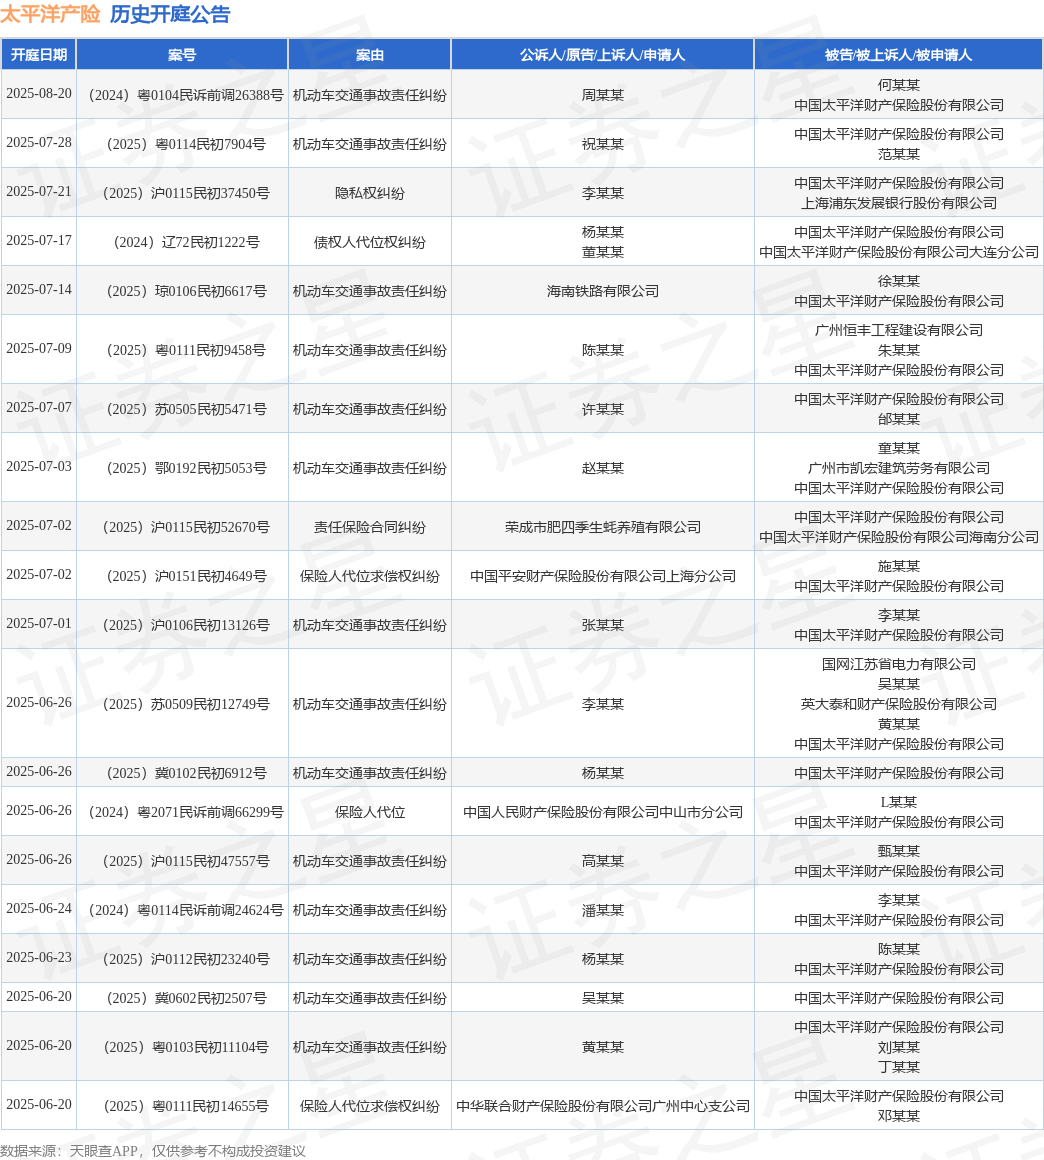Click the date 2025-06-23

[x=39, y=957]
